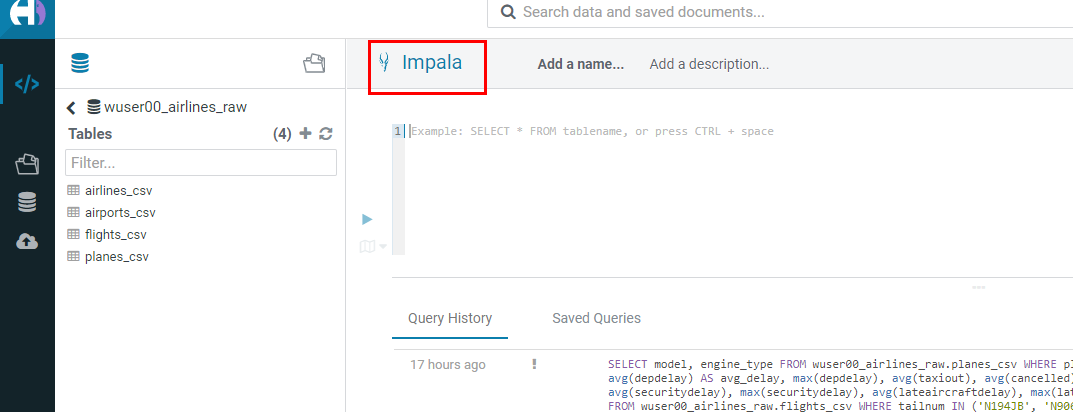This screenshot has width=1073, height=412.
Task: Click the database icon next to wuser00_airlines_raw
Action: pos(94,107)
